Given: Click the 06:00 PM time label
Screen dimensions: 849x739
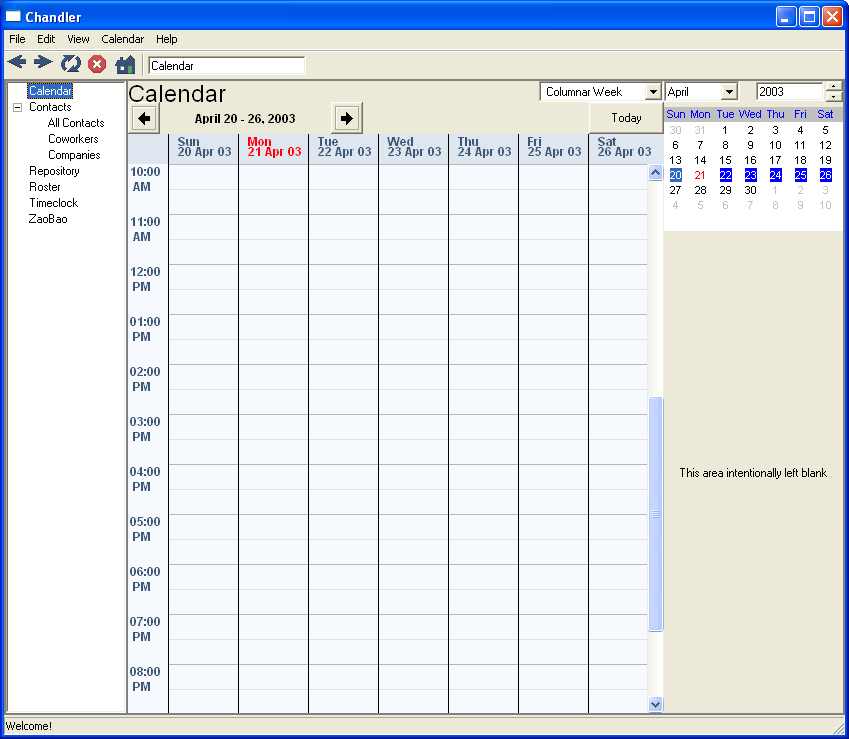Looking at the screenshot, I should click(145, 579).
